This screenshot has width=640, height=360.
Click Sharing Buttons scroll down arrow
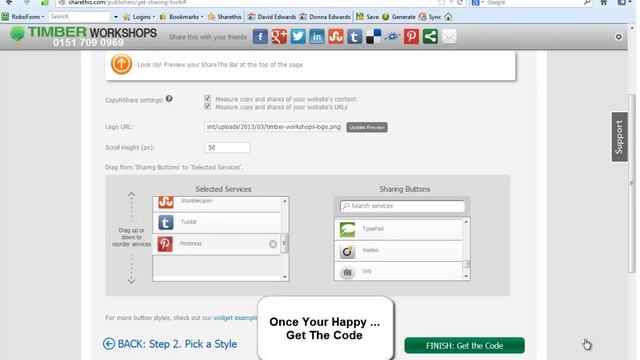coord(466,276)
